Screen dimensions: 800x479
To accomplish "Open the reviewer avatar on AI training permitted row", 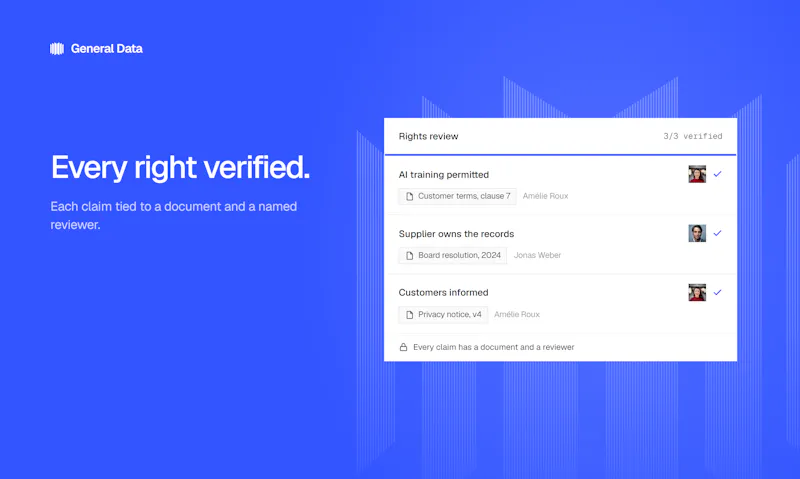I will coord(697,174).
